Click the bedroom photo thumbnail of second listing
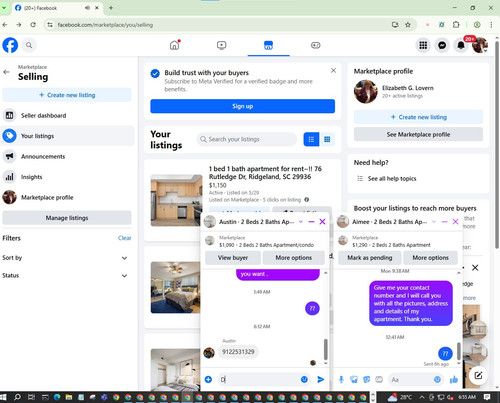This screenshot has width=500, height=403. coord(175,287)
